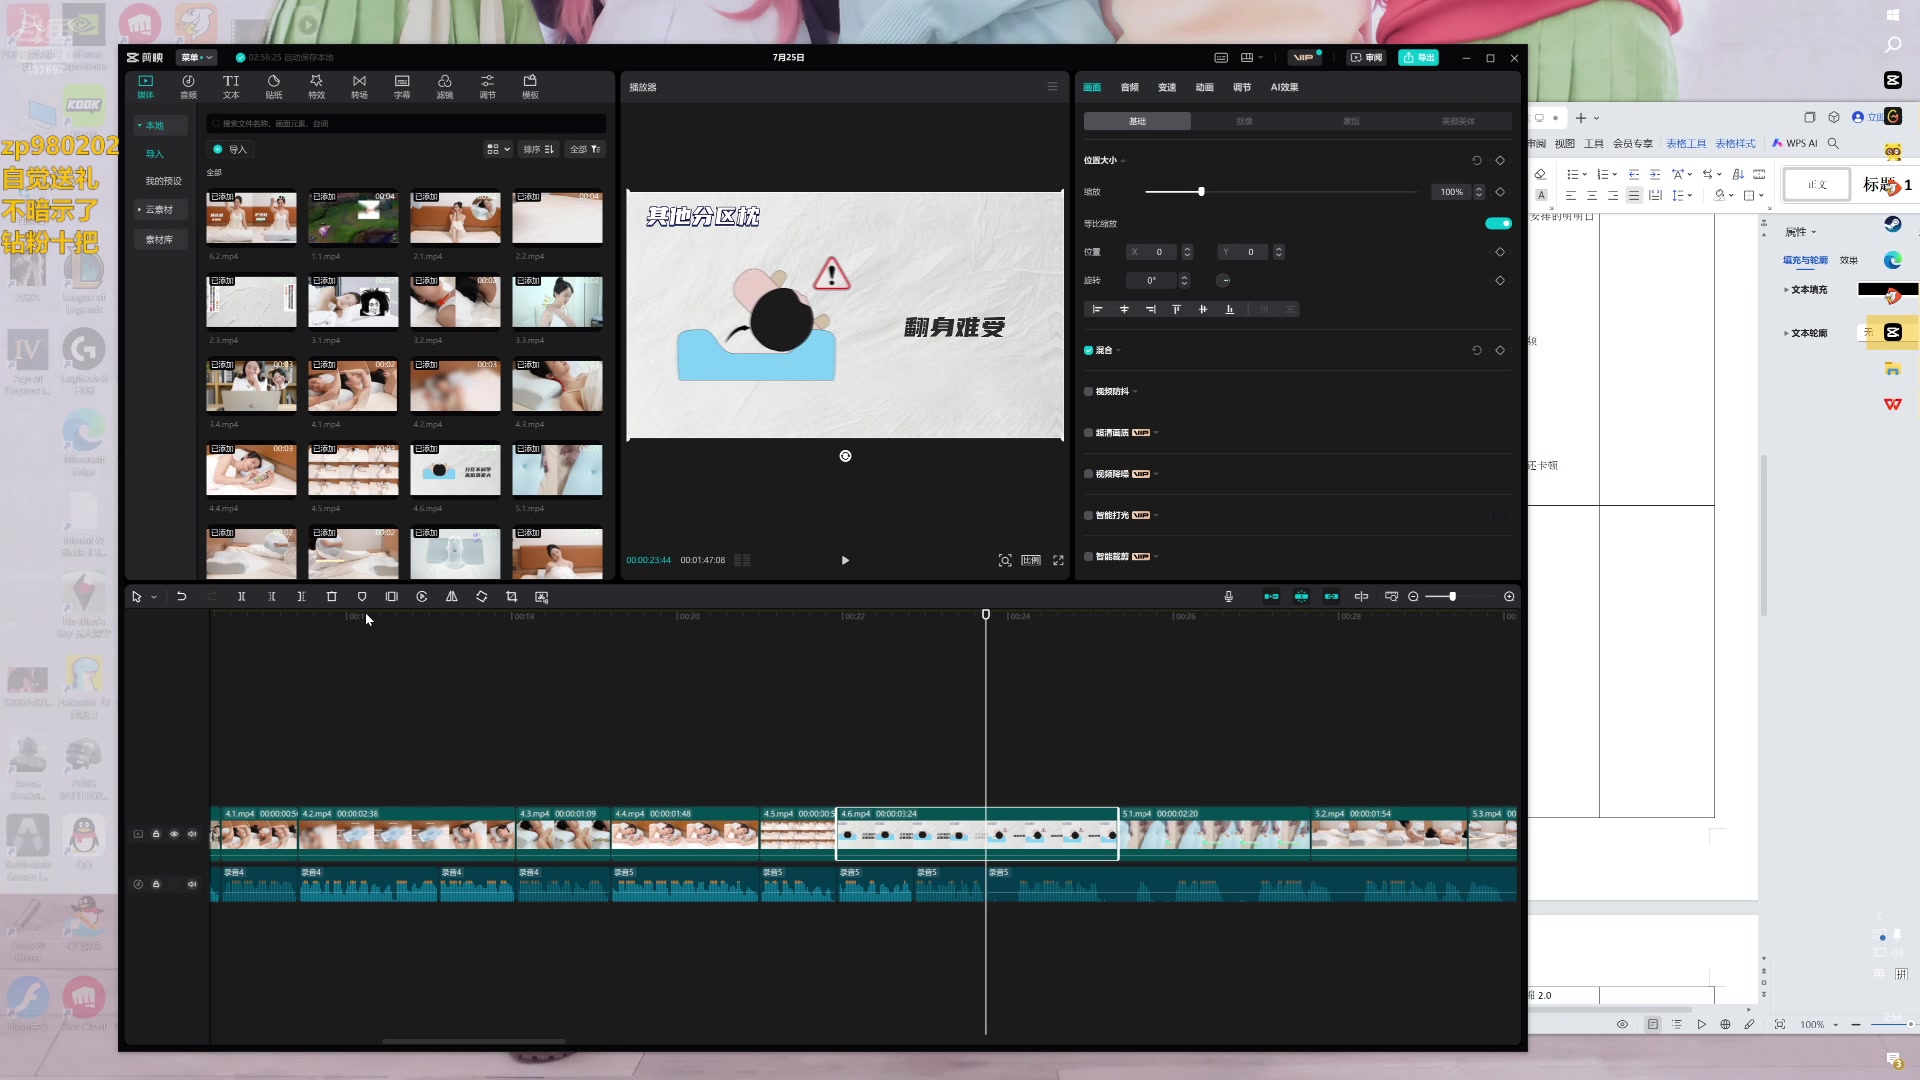Switch to the 音频 audio properties tab
1920x1080 pixels.
1130,88
